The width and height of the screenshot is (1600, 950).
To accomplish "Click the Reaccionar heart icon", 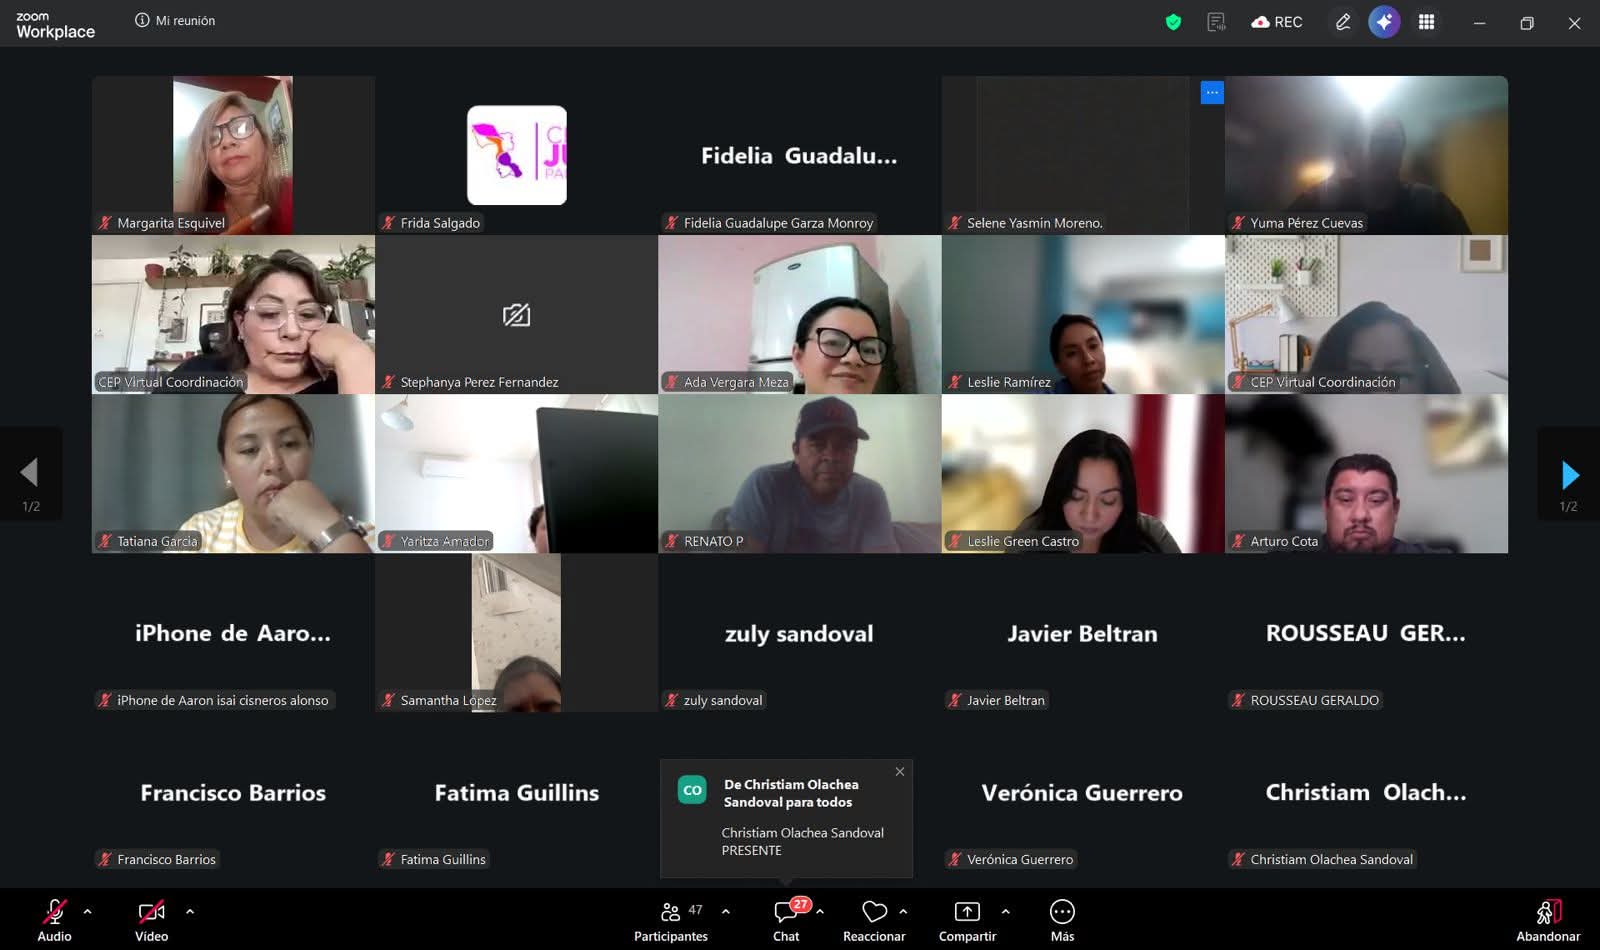I will (874, 920).
